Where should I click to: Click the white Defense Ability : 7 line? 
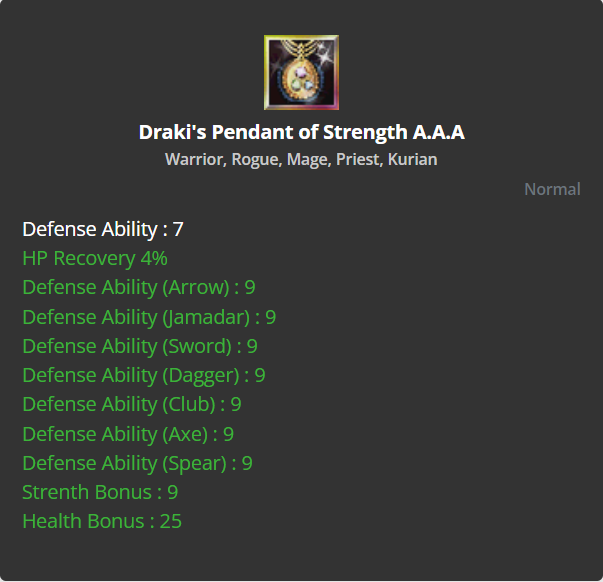[103, 229]
